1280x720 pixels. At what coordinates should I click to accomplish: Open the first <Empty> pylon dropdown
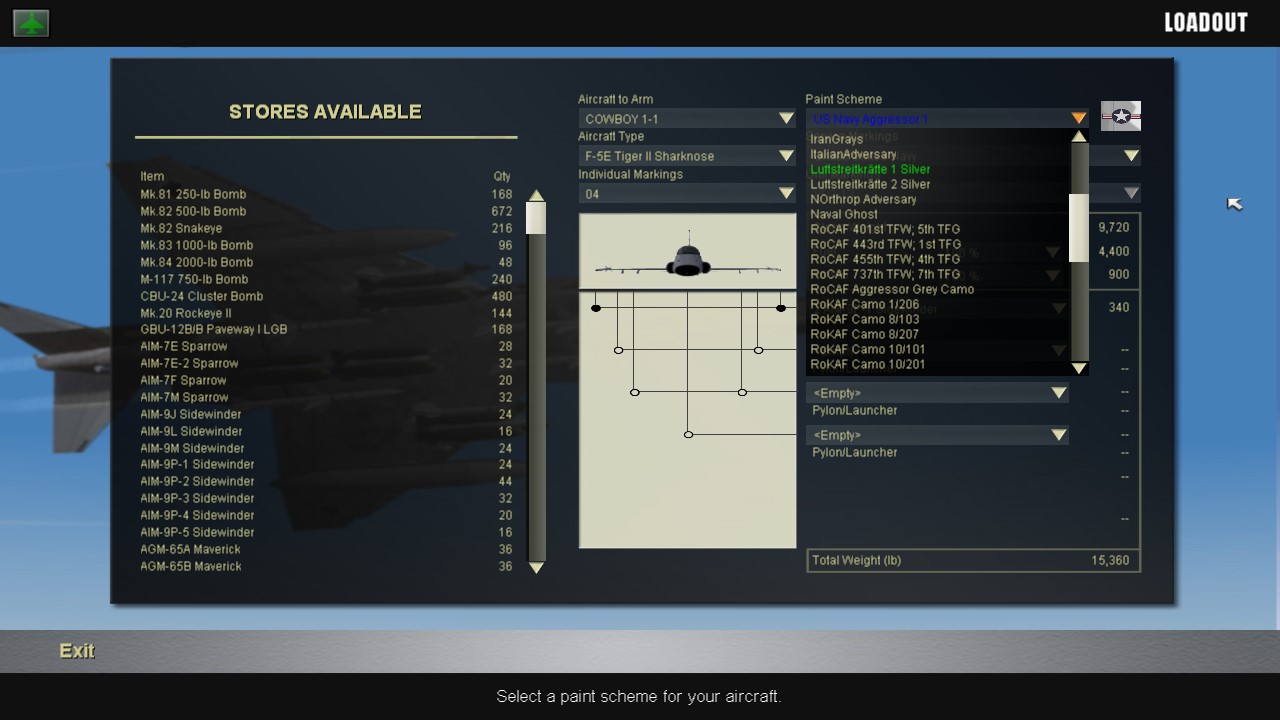coord(937,393)
